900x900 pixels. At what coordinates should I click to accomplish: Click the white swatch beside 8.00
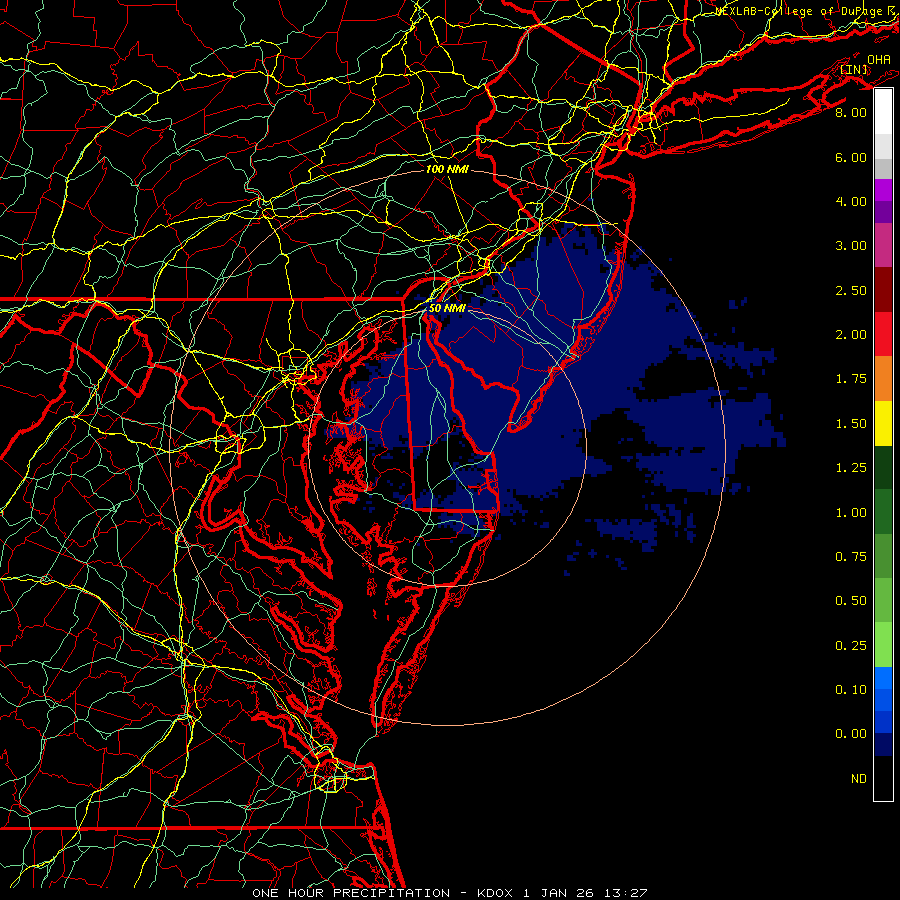pyautogui.click(x=883, y=112)
